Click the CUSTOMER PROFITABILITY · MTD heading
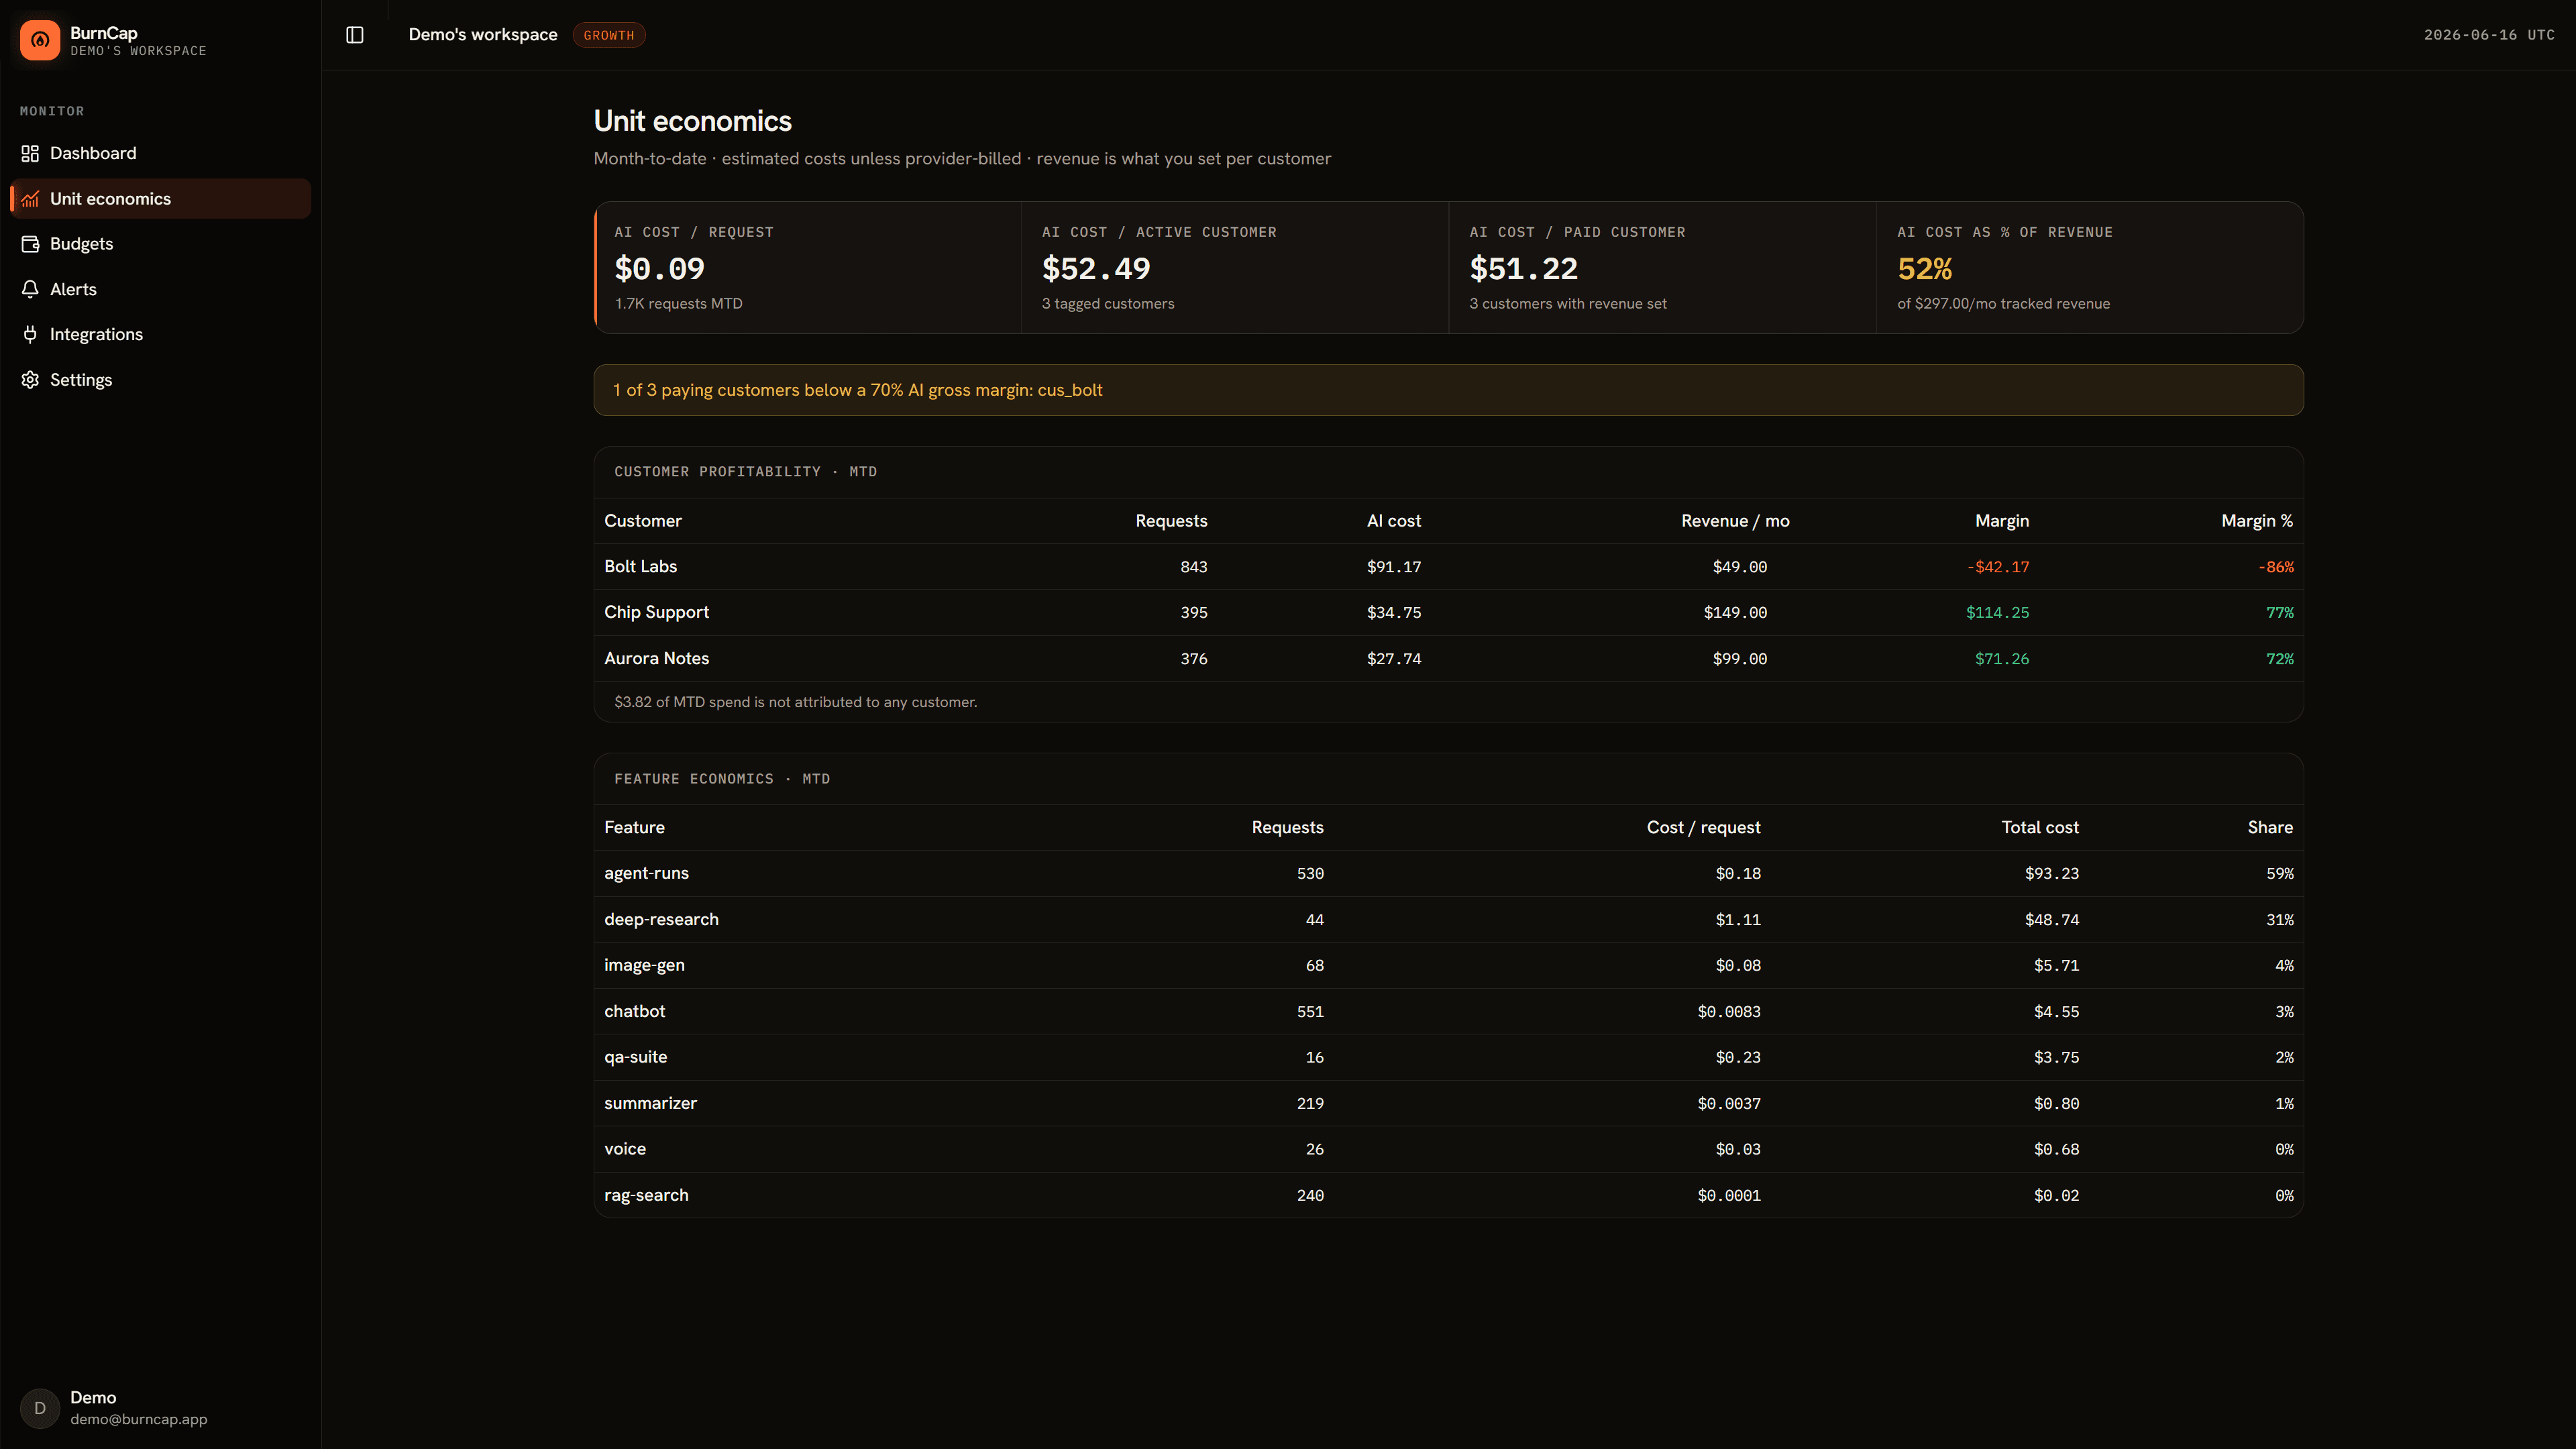2576x1449 pixels. coord(745,472)
